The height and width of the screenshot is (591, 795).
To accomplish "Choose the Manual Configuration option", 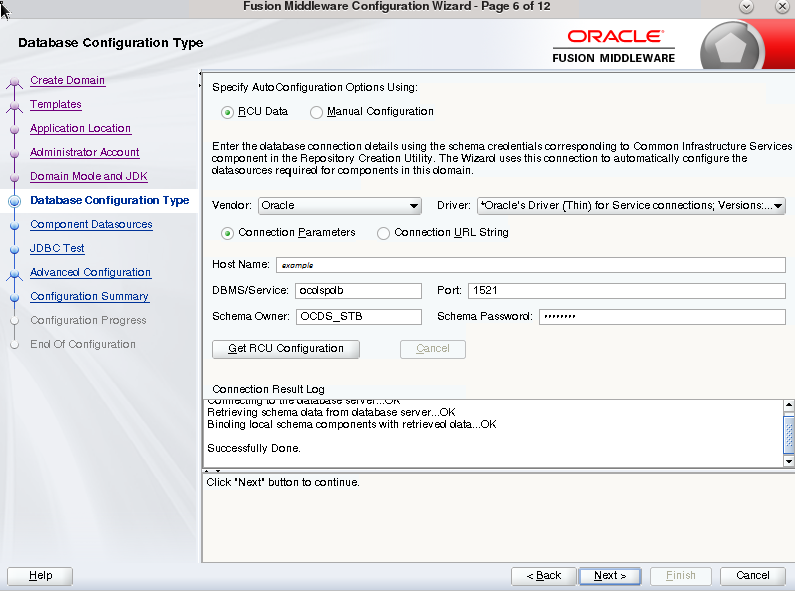I will [x=316, y=112].
